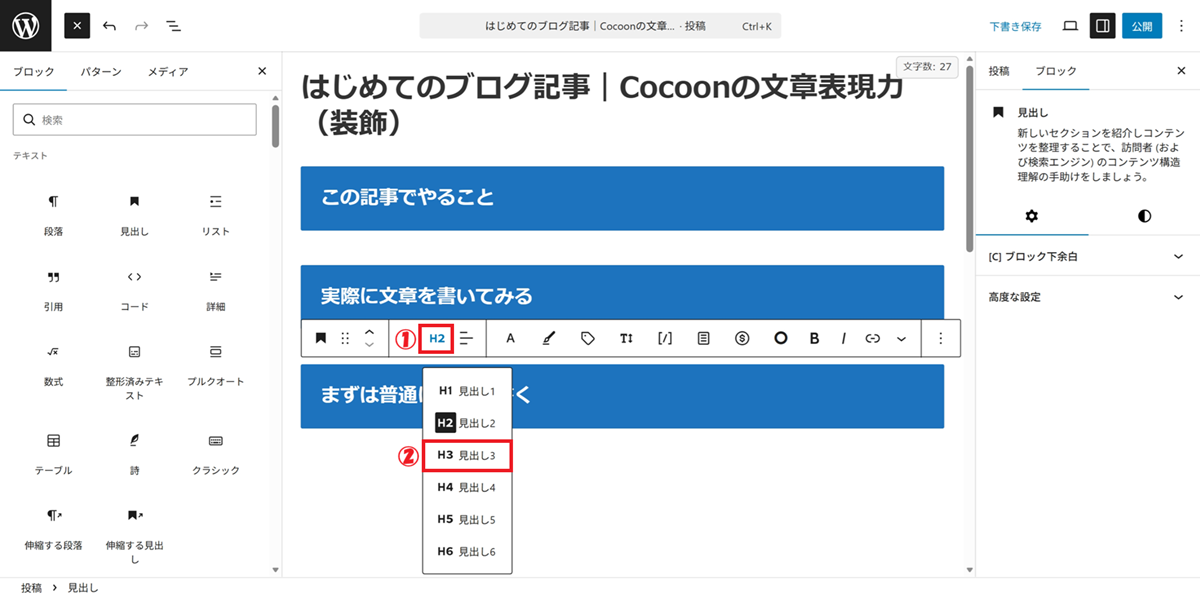The width and height of the screenshot is (1200, 597).
Task: Toggle italic formatting in block toolbar
Action: click(x=843, y=338)
